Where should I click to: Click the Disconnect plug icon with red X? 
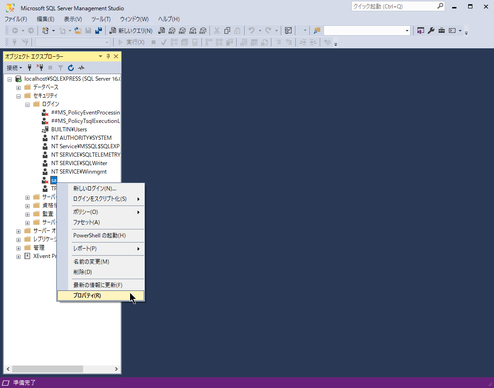[40, 68]
